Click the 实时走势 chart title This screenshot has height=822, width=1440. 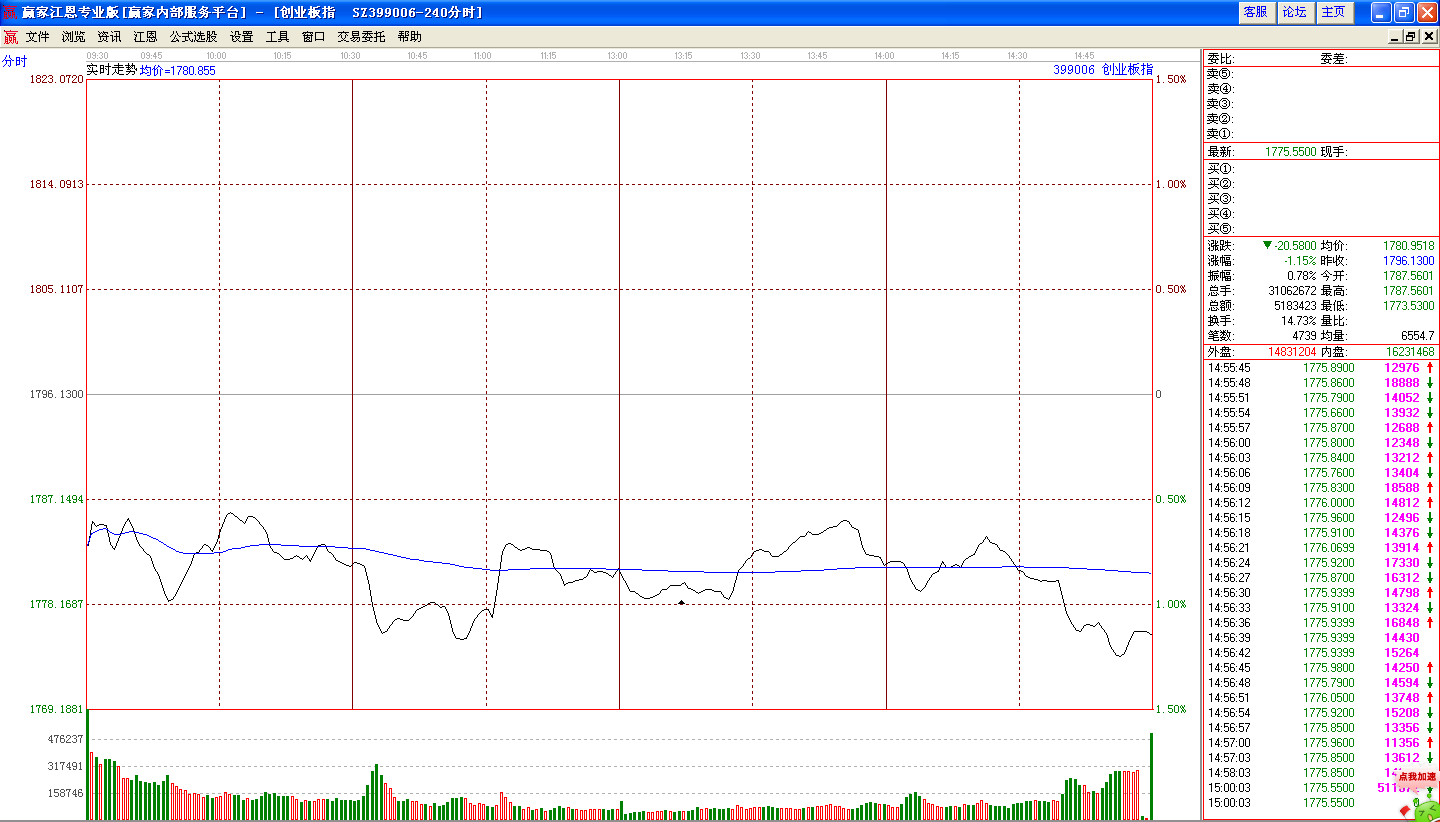click(112, 70)
